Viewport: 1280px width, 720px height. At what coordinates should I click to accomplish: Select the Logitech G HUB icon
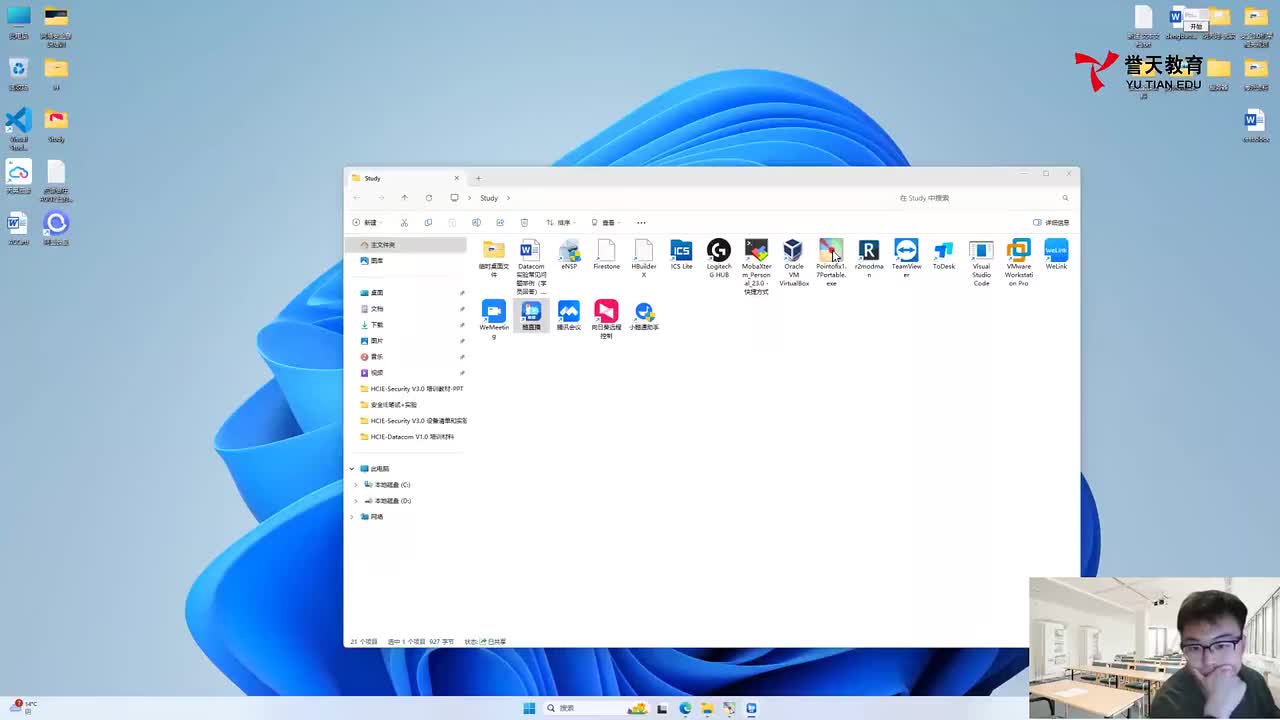719,258
